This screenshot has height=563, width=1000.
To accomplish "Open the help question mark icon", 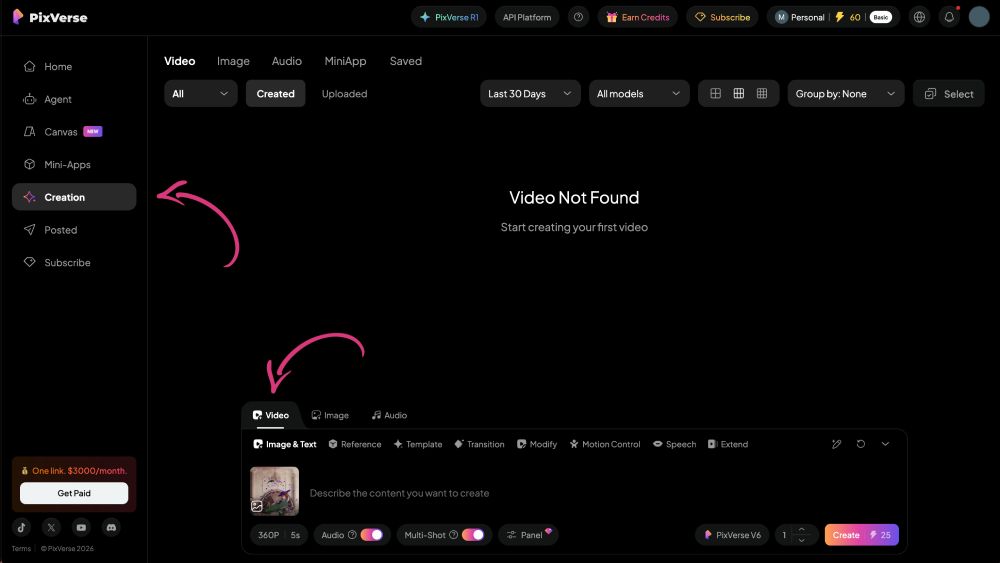I will coord(578,17).
